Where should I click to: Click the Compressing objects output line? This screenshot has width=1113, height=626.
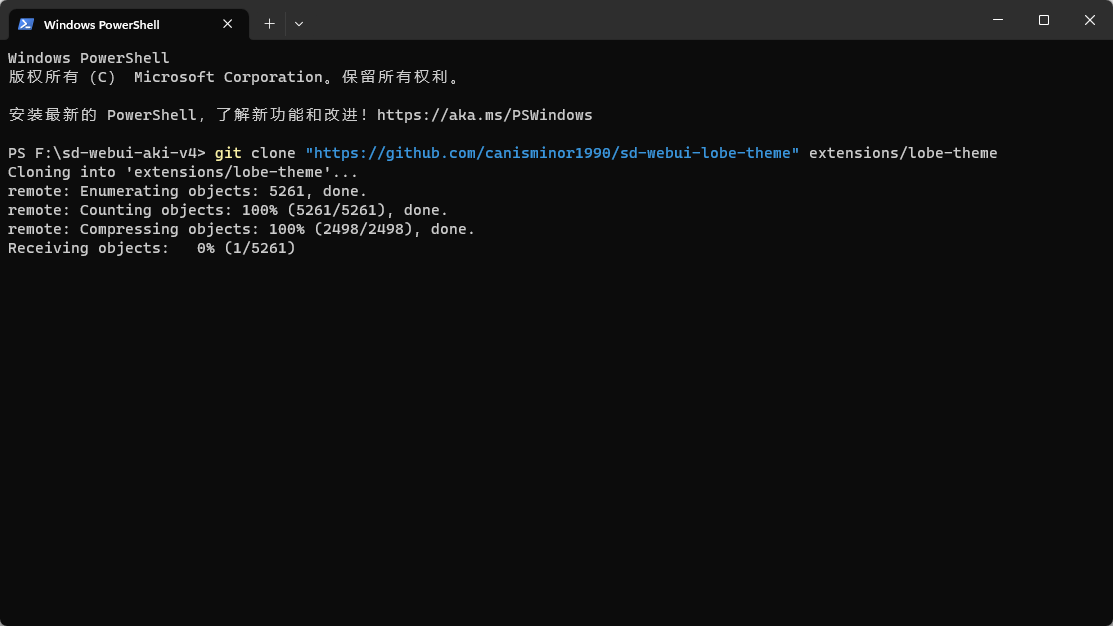(241, 229)
